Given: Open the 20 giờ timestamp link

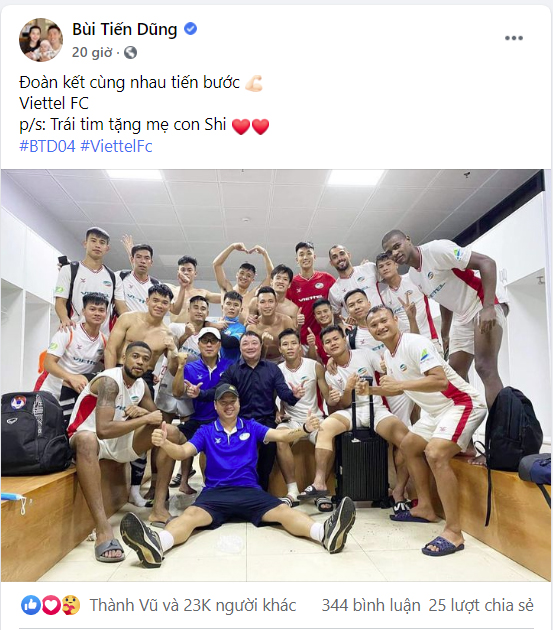Looking at the screenshot, I should [x=92, y=52].
